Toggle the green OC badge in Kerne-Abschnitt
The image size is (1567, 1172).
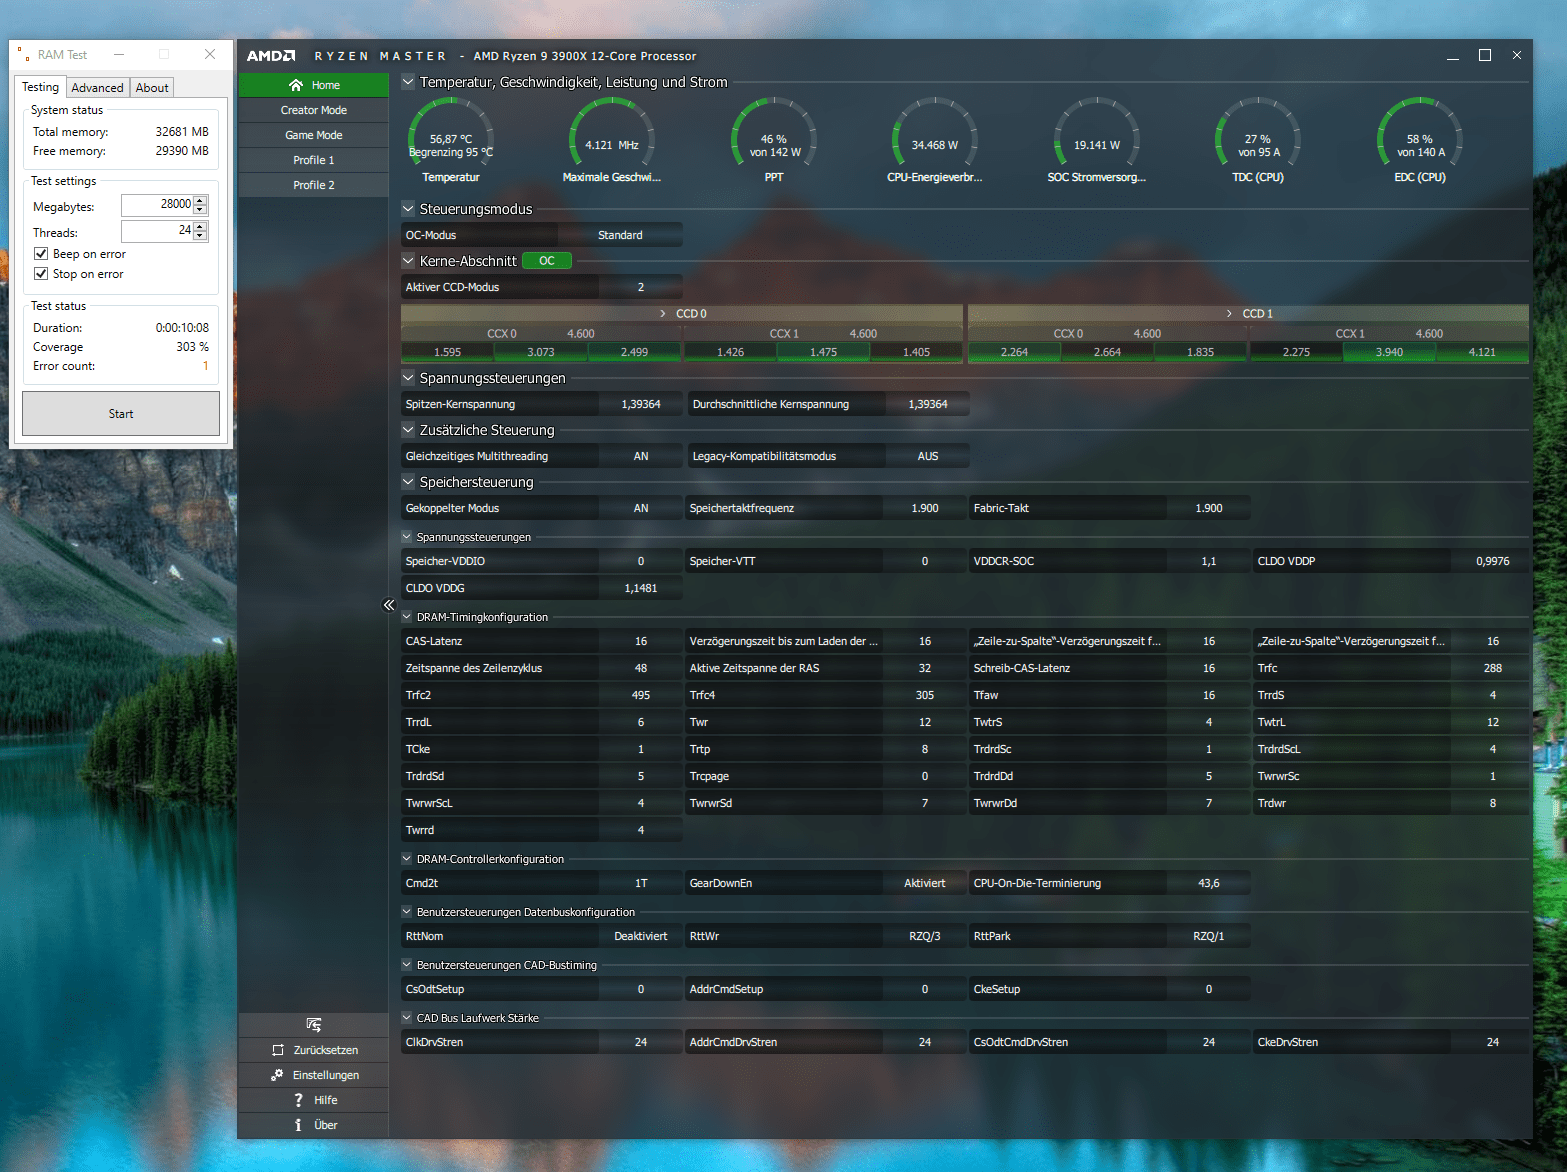[547, 261]
